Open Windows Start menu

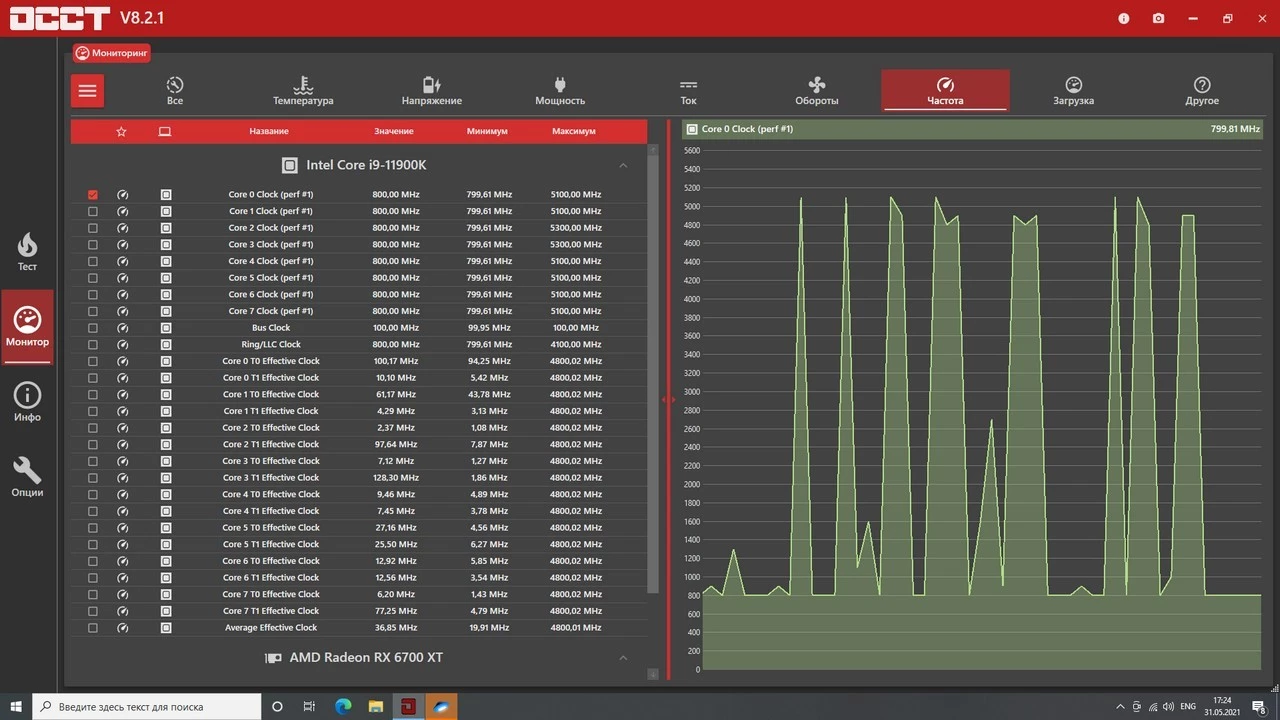[16, 706]
